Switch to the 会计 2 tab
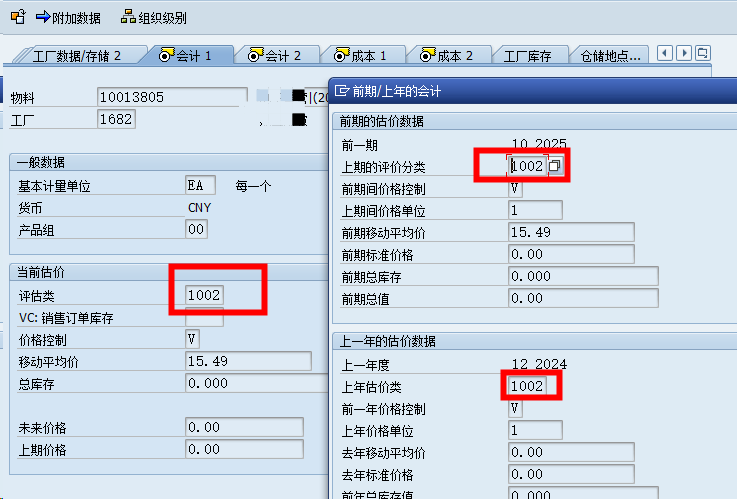737x499 pixels. pyautogui.click(x=275, y=56)
